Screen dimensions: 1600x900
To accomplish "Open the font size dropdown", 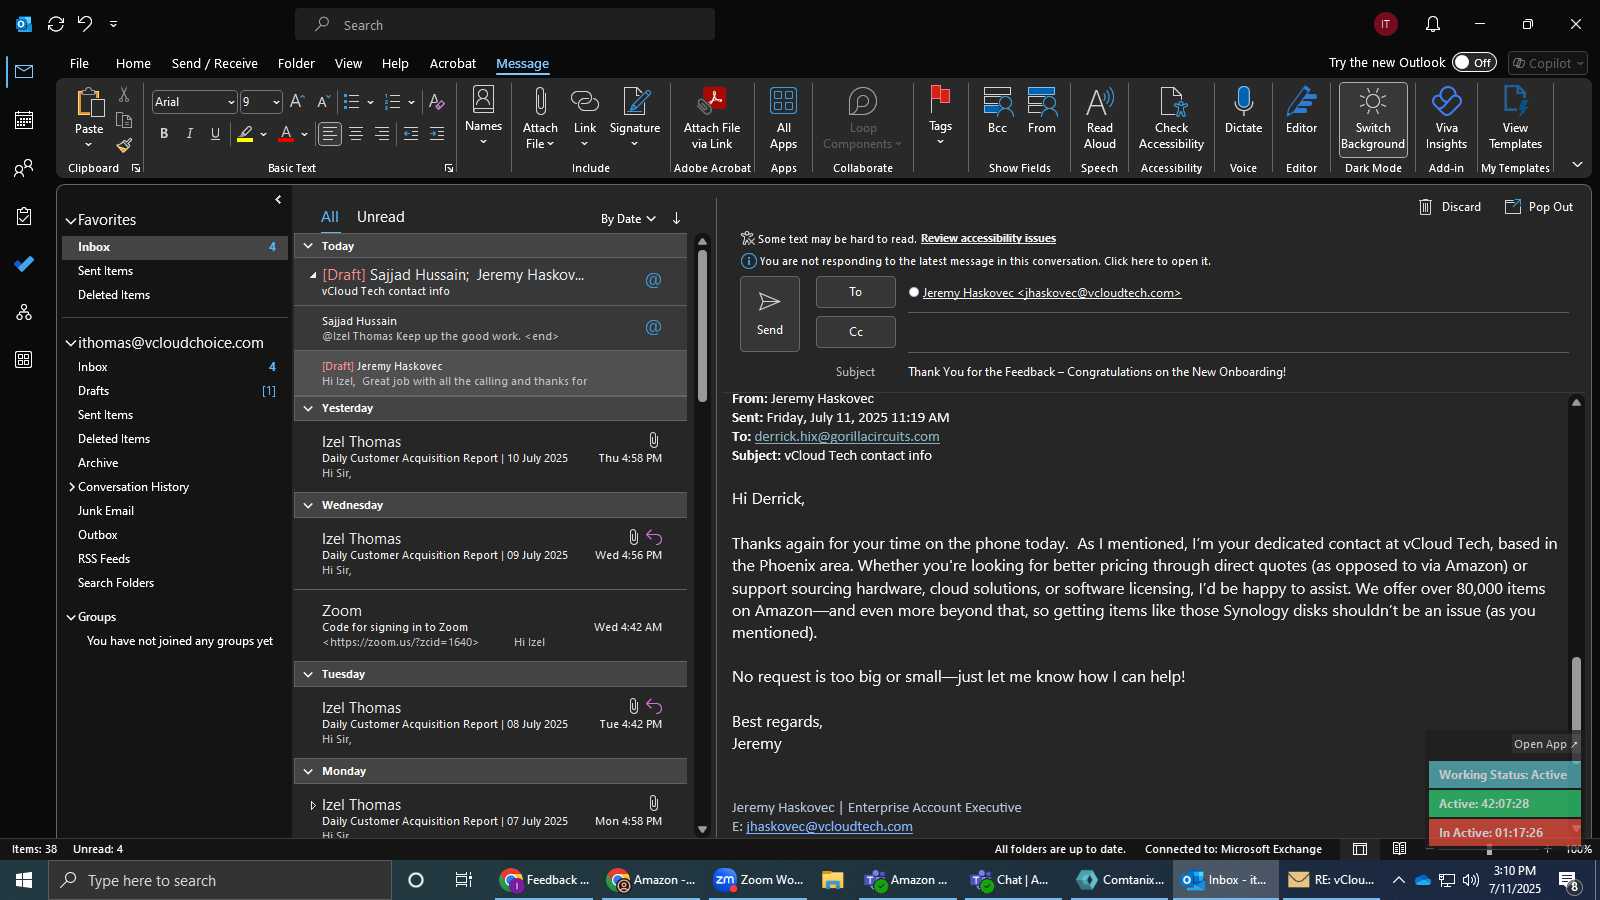I will click(x=276, y=102).
